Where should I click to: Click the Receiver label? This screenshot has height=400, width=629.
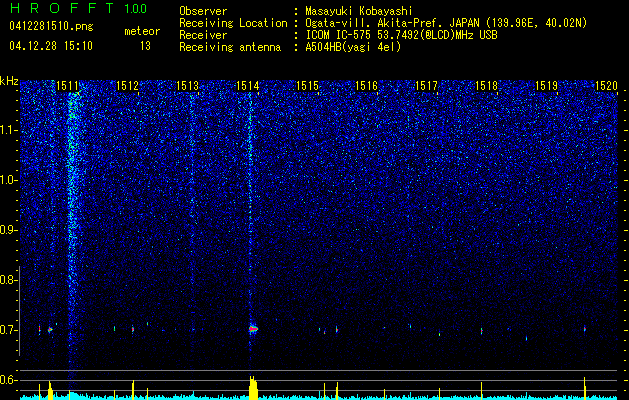click(203, 35)
